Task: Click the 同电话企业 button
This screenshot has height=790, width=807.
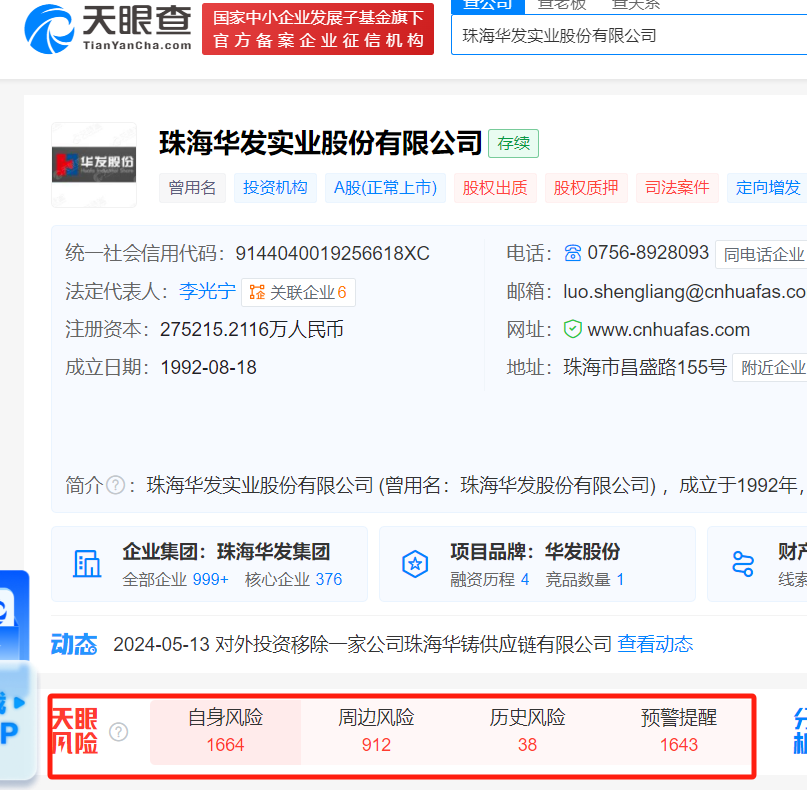Action: tap(763, 254)
